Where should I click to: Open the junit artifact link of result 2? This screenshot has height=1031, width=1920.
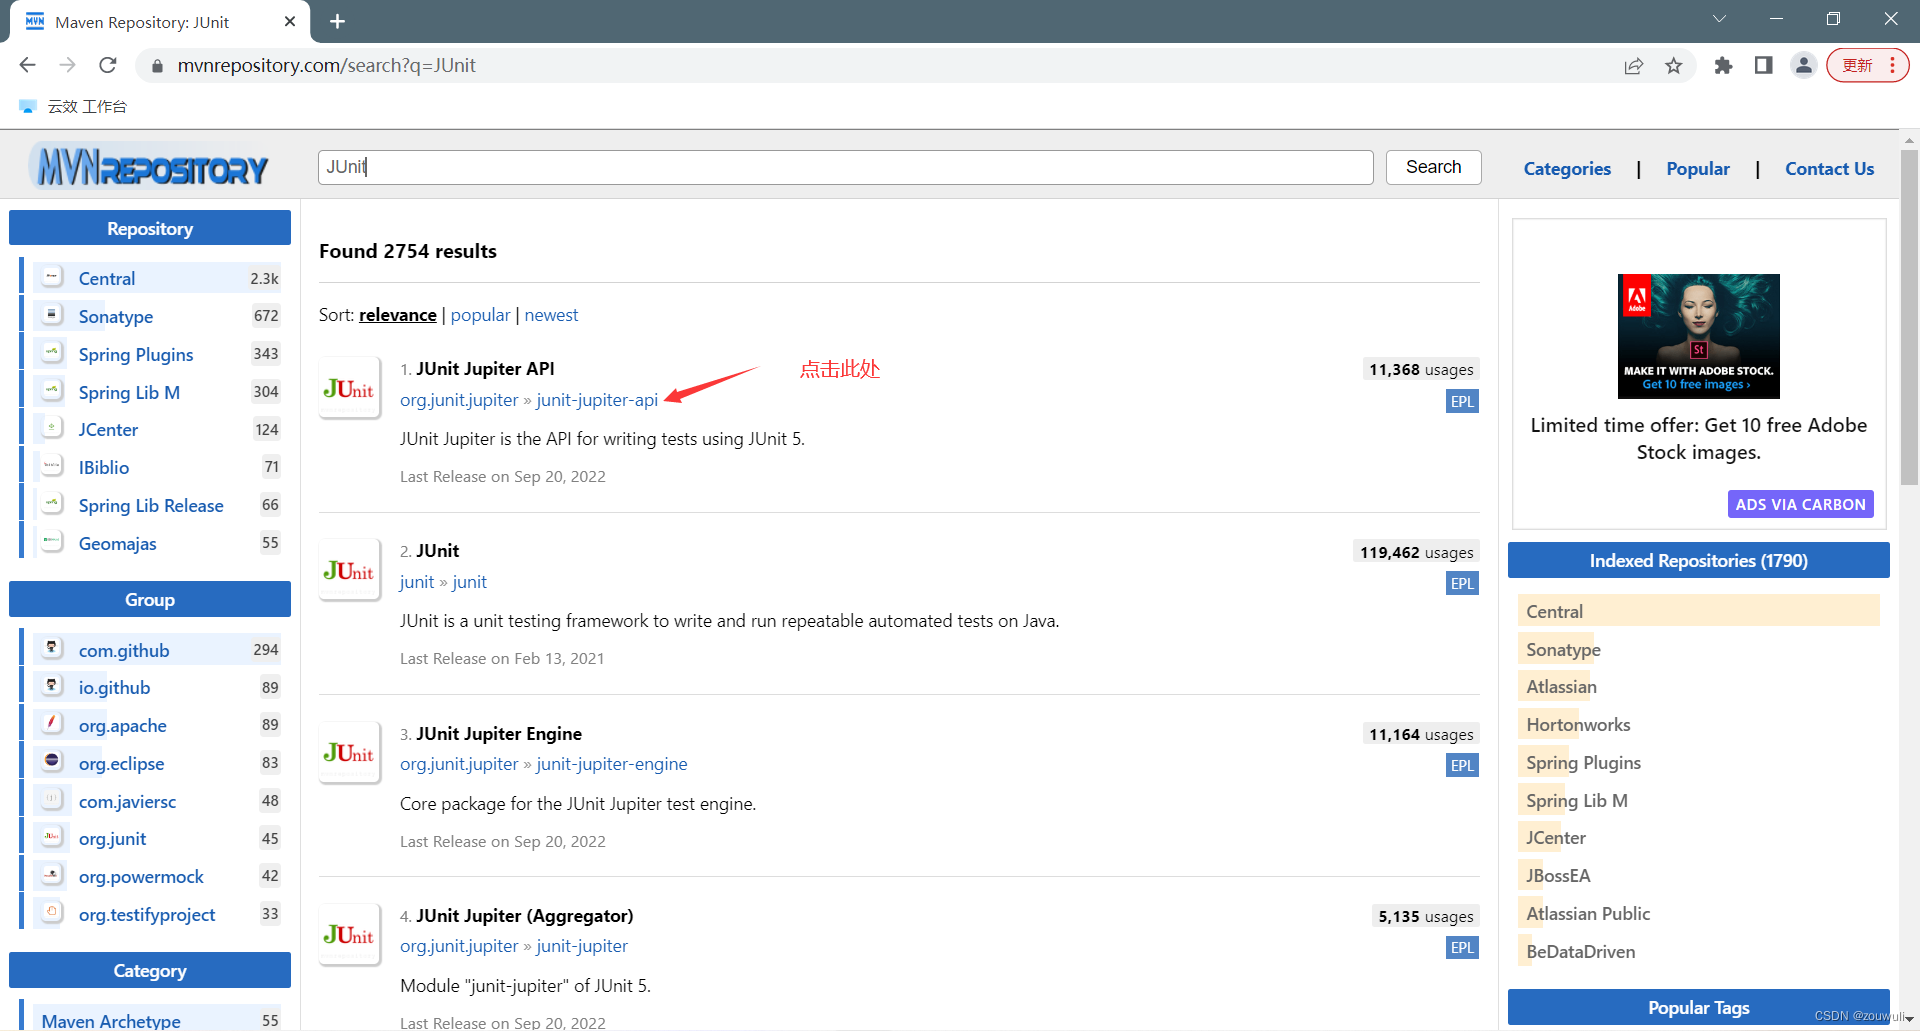point(469,582)
